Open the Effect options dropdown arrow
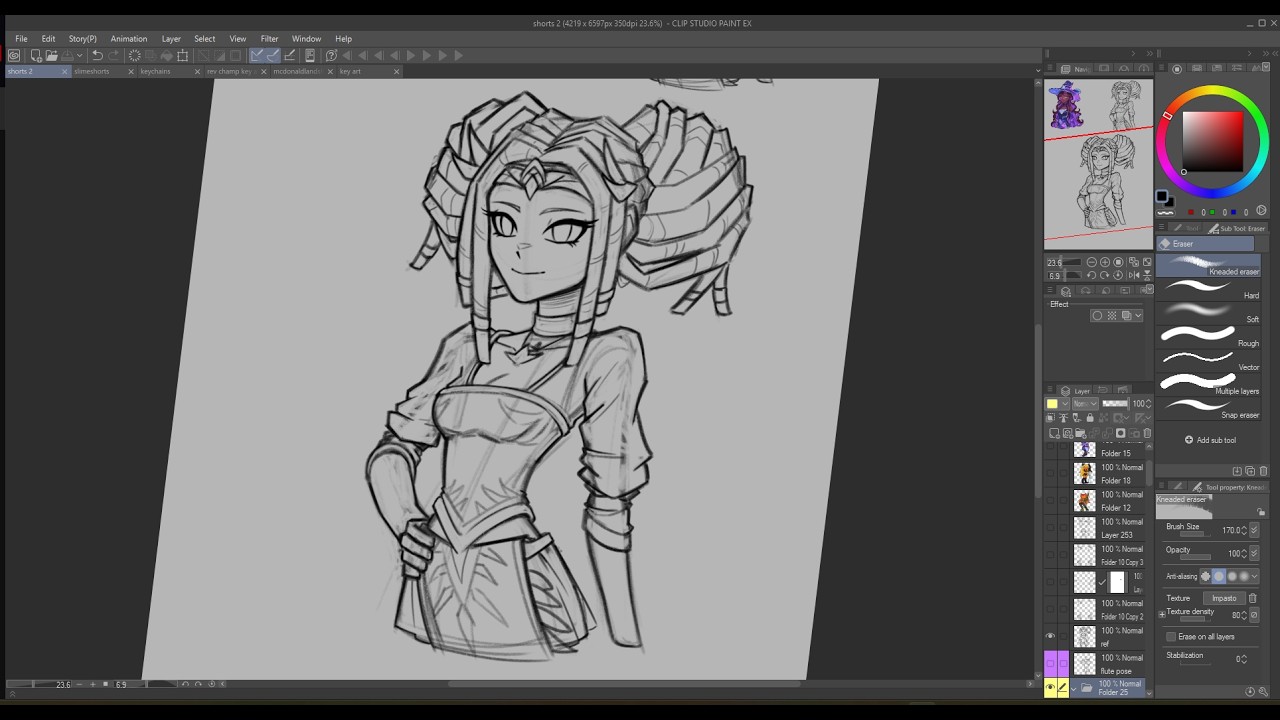This screenshot has height=720, width=1280. point(1138,316)
